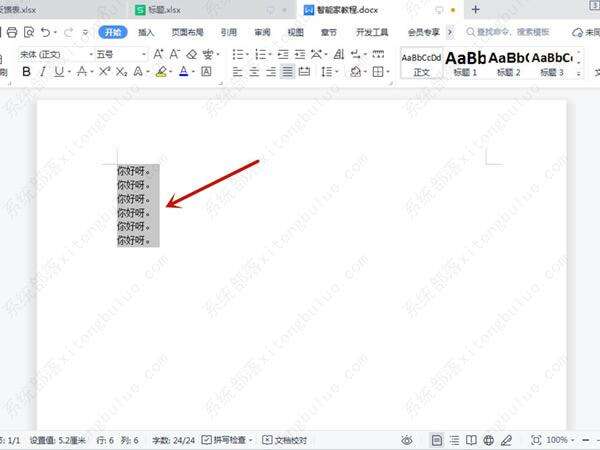
Task: Apply the 标题 3 style
Action: click(552, 63)
